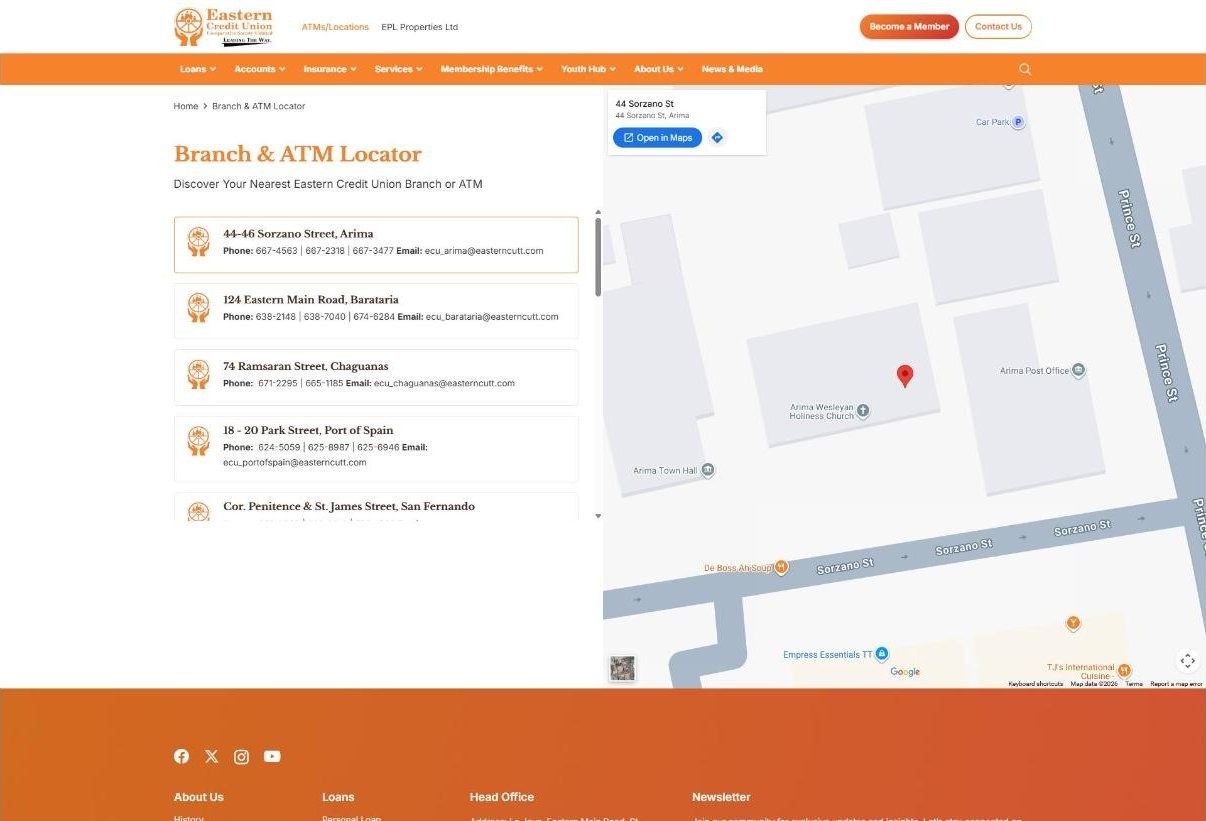Click the ecu_arima@easterncutt.com email

pos(484,251)
